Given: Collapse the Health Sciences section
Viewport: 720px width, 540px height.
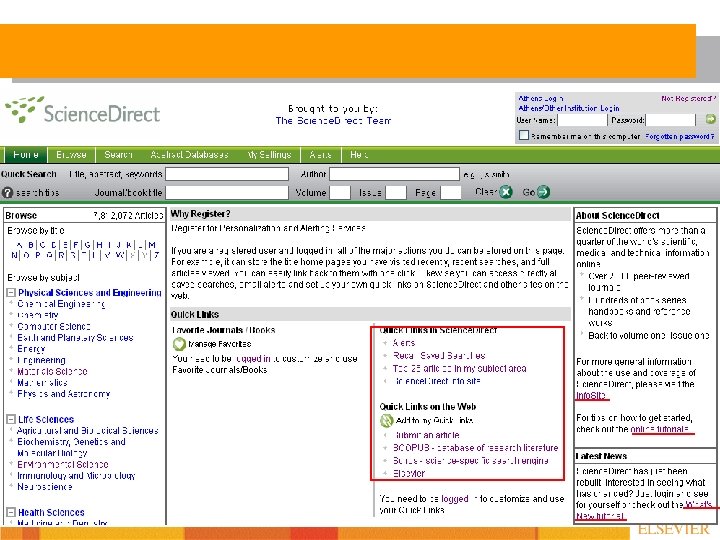Looking at the screenshot, I should click(11, 512).
